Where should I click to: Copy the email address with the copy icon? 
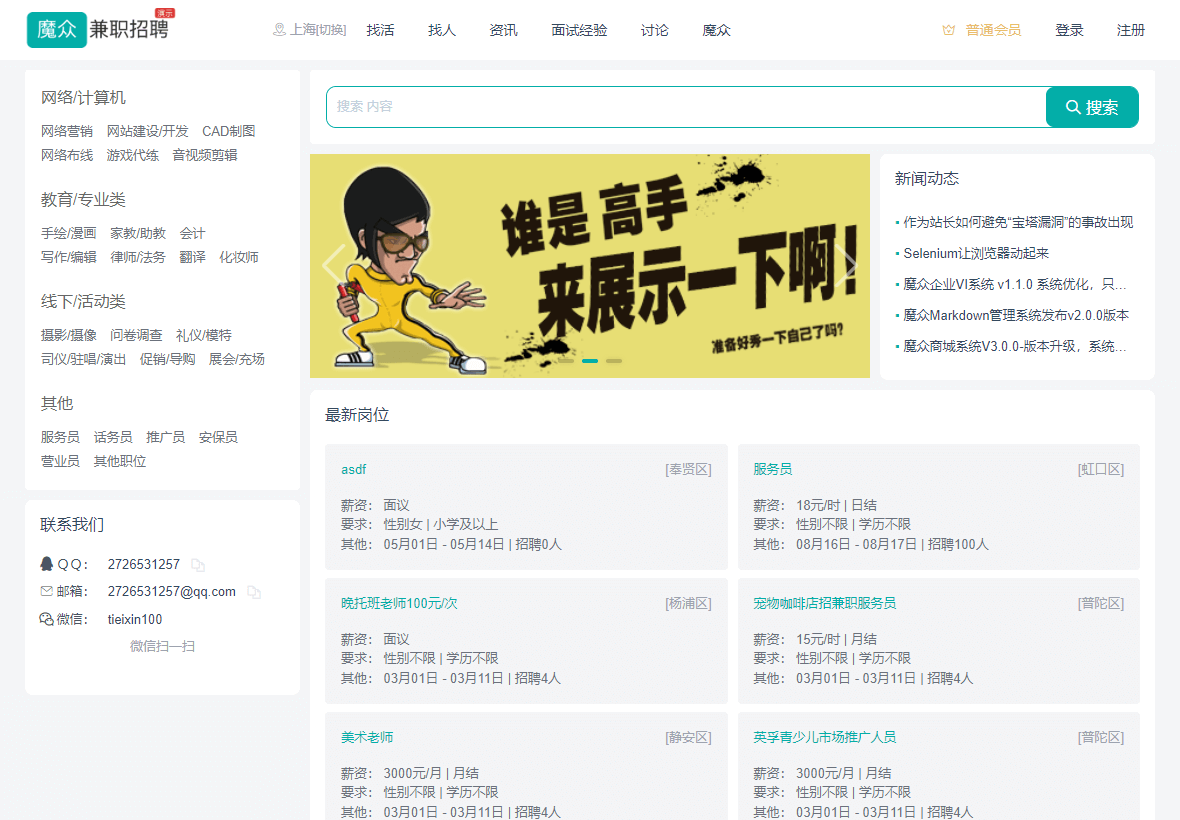pos(254,592)
